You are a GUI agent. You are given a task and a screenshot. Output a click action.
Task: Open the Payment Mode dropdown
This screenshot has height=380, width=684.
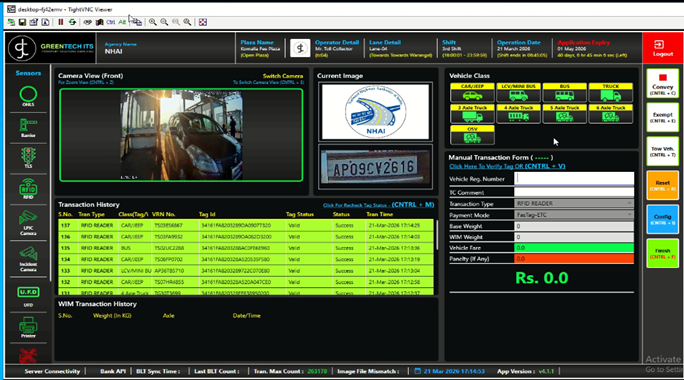click(x=574, y=215)
